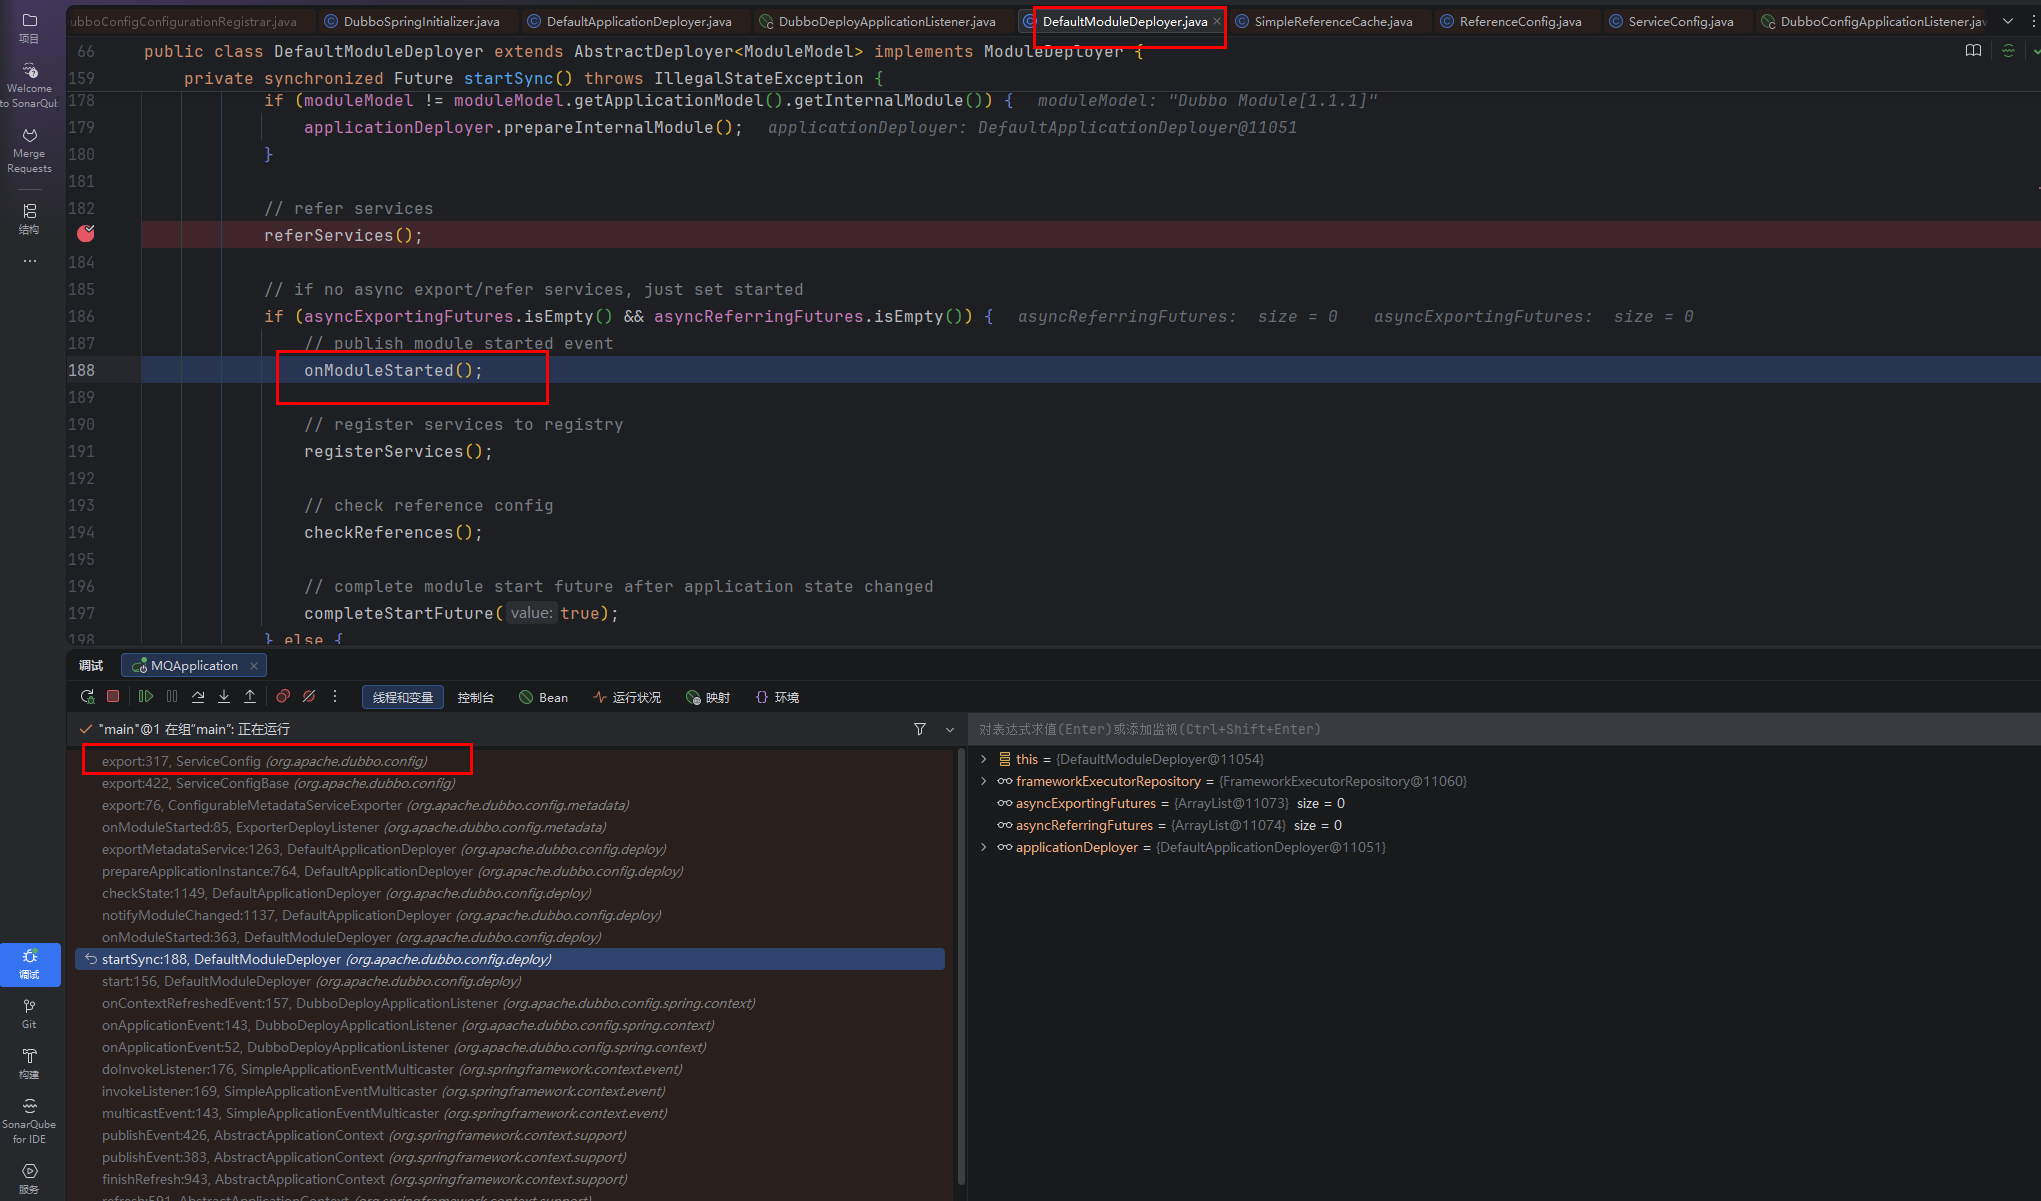The height and width of the screenshot is (1201, 2041).
Task: Select the export:317 ServiceConfig stack frame
Action: (x=264, y=761)
